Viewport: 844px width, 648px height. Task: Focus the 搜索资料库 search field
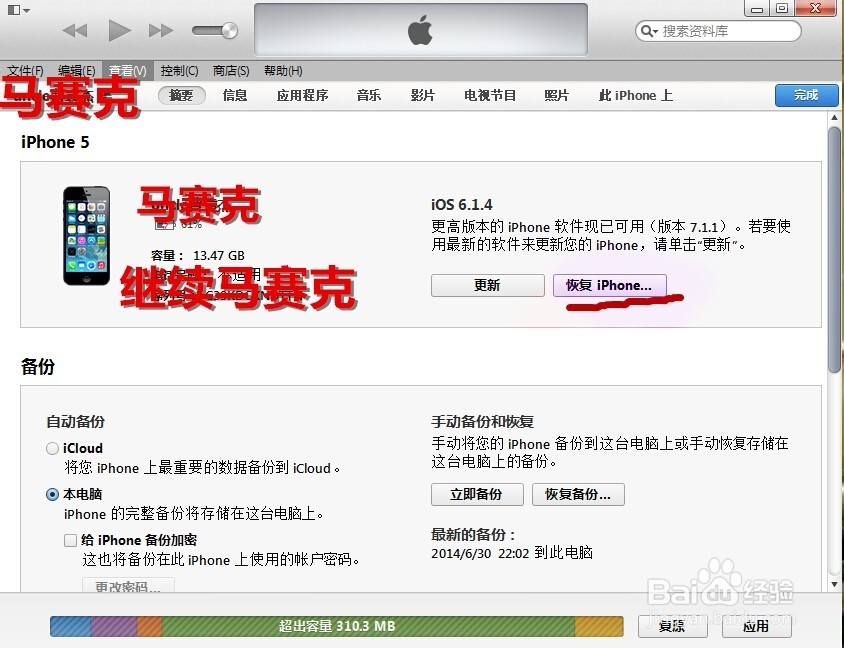pyautogui.click(x=718, y=31)
